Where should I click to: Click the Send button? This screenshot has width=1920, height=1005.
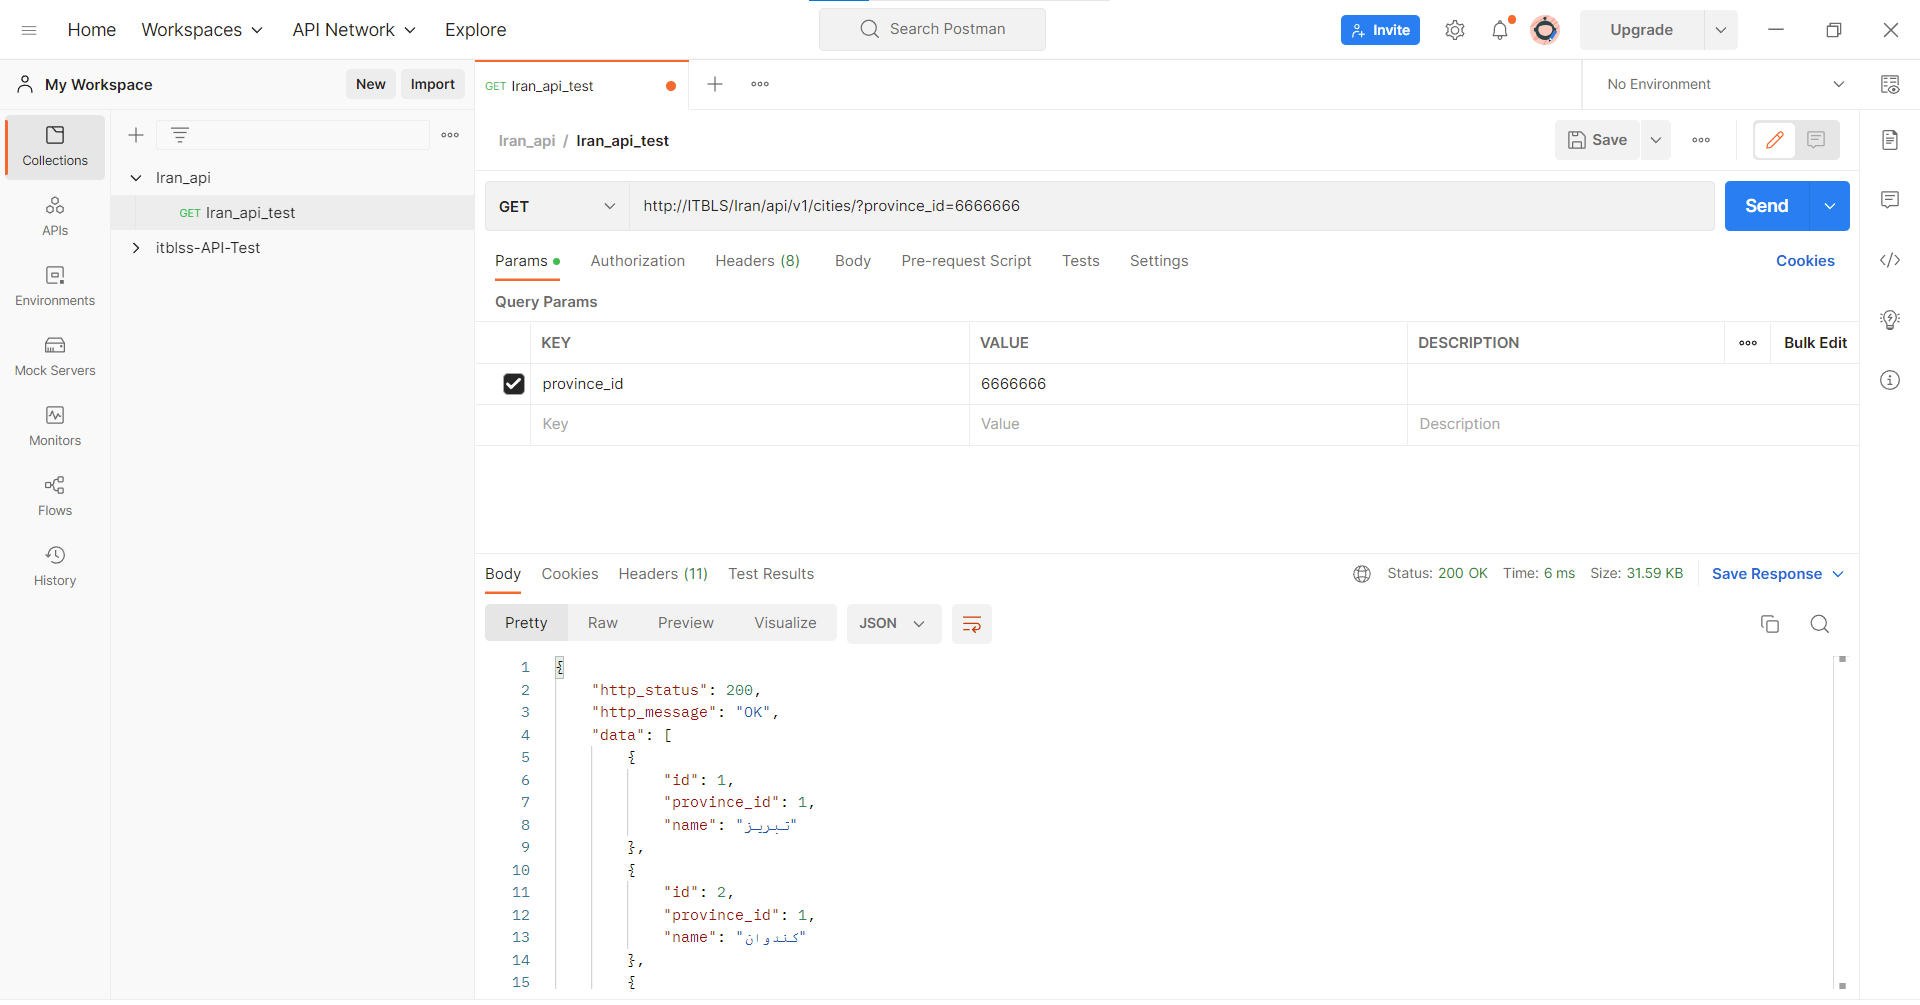pos(1767,206)
